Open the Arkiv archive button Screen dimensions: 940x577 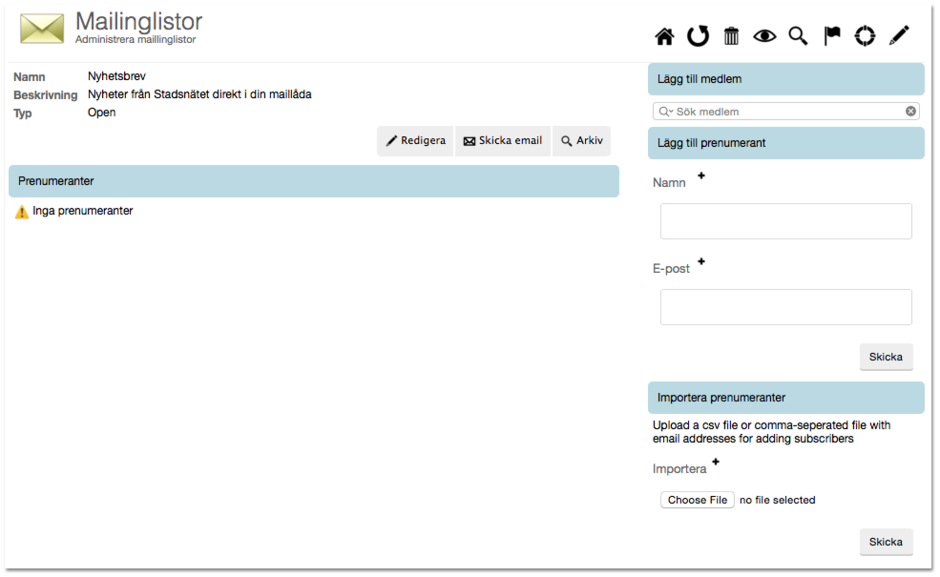coord(581,141)
